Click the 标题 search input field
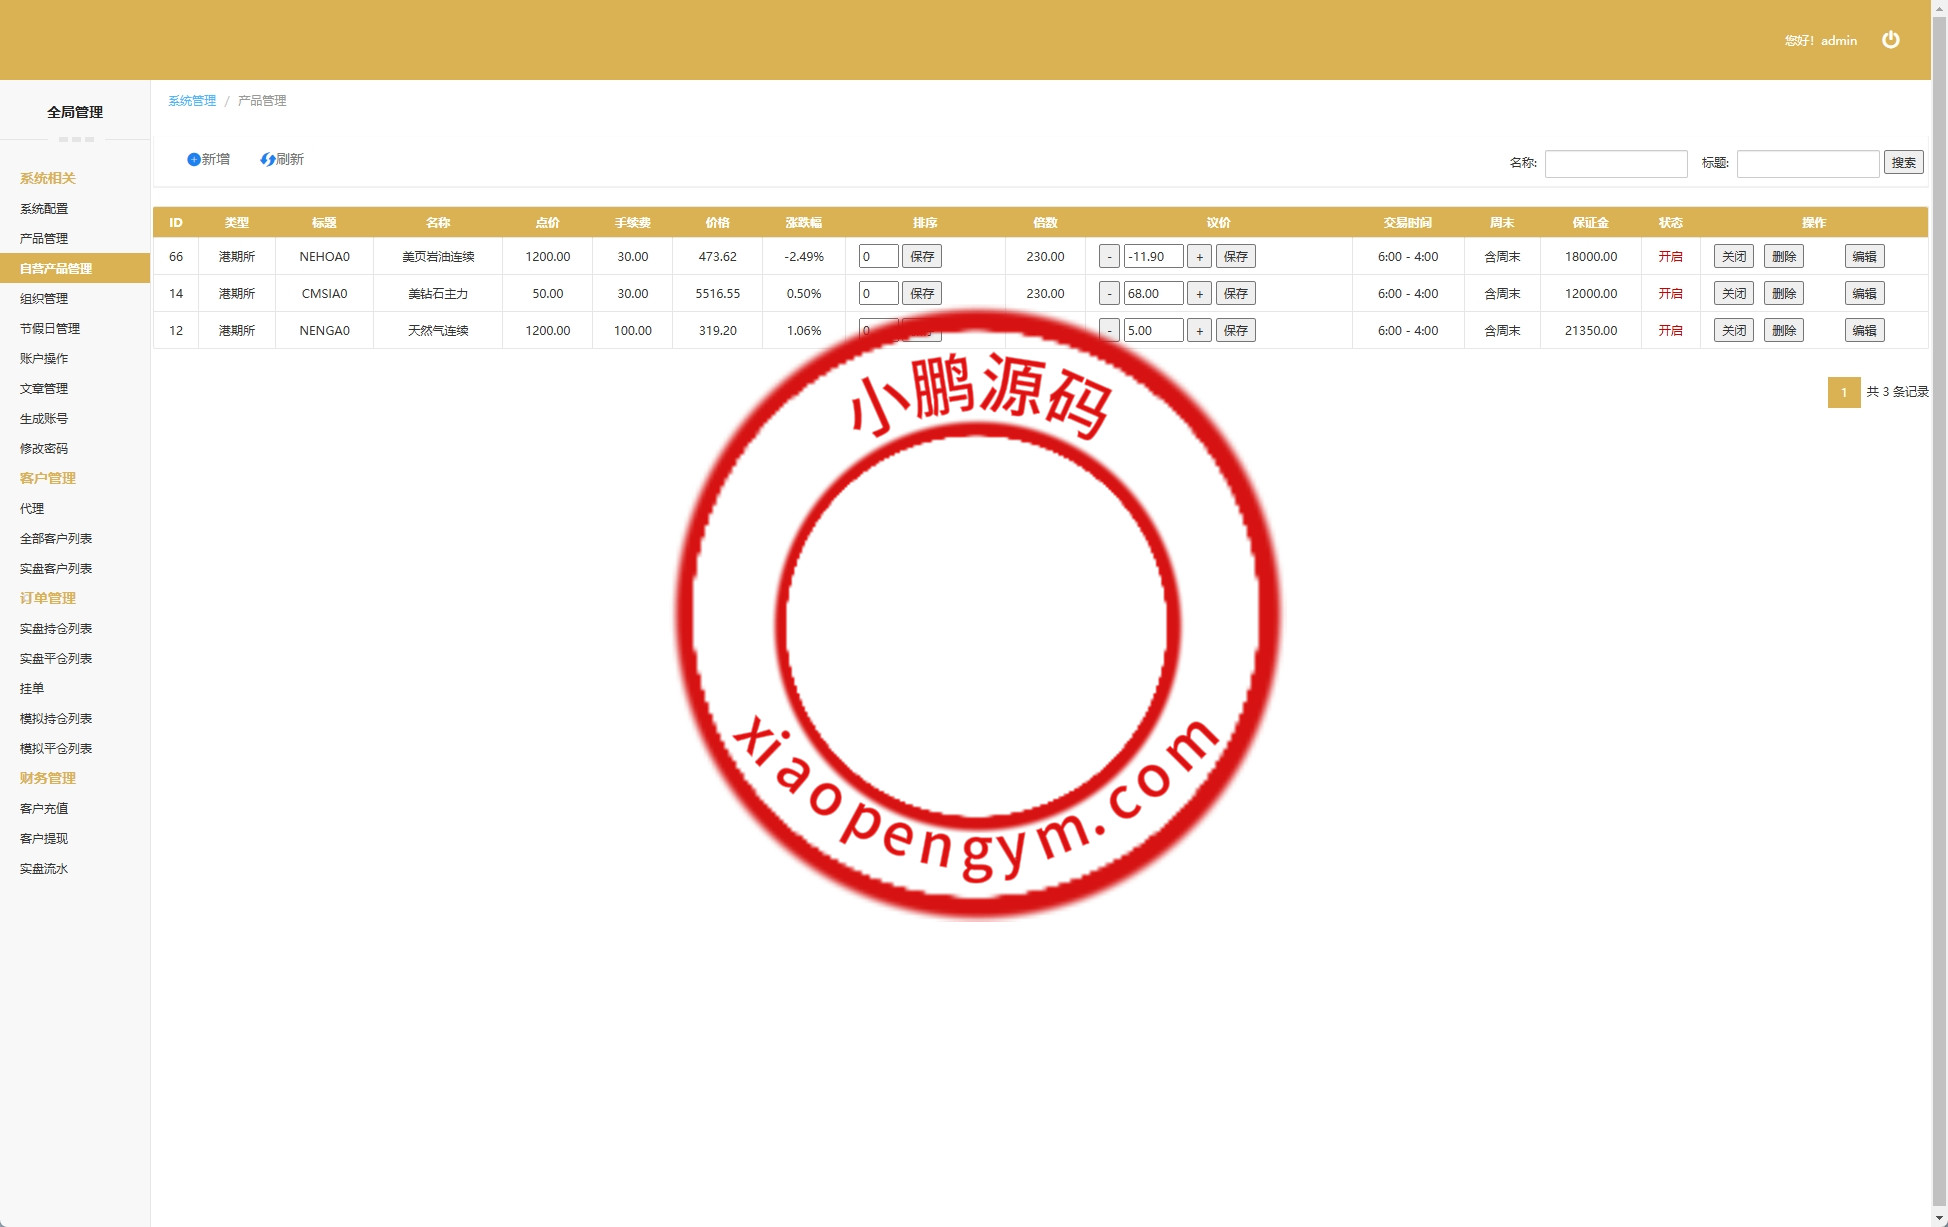Viewport: 1948px width, 1227px height. pos(1807,163)
